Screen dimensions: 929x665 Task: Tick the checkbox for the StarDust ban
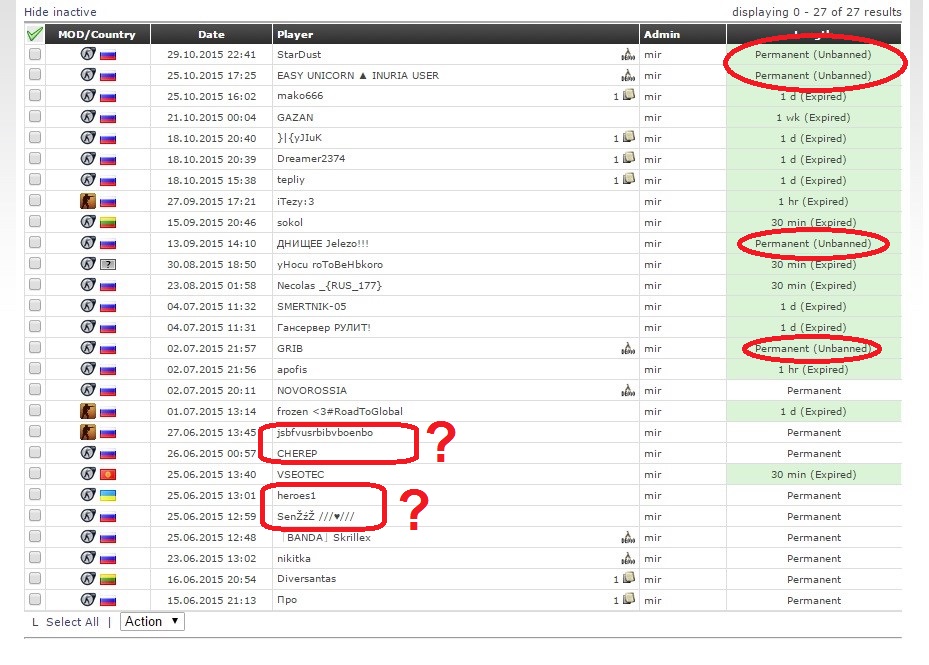point(35,55)
